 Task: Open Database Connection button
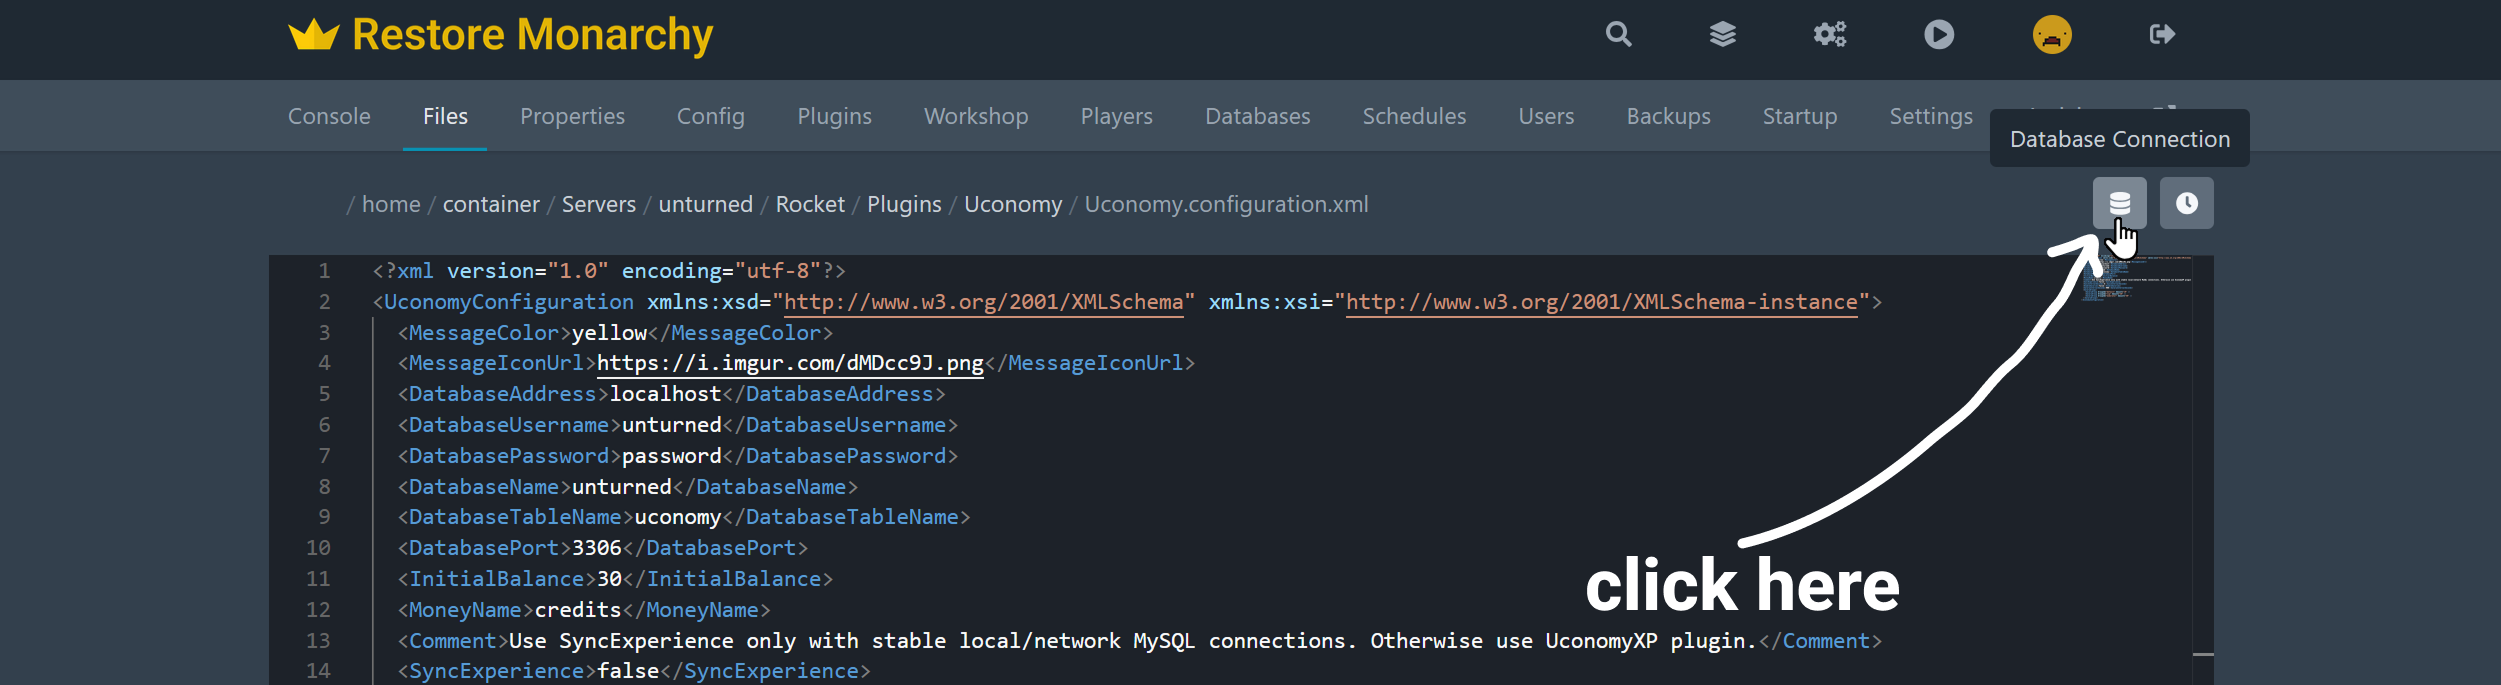[x=2119, y=203]
